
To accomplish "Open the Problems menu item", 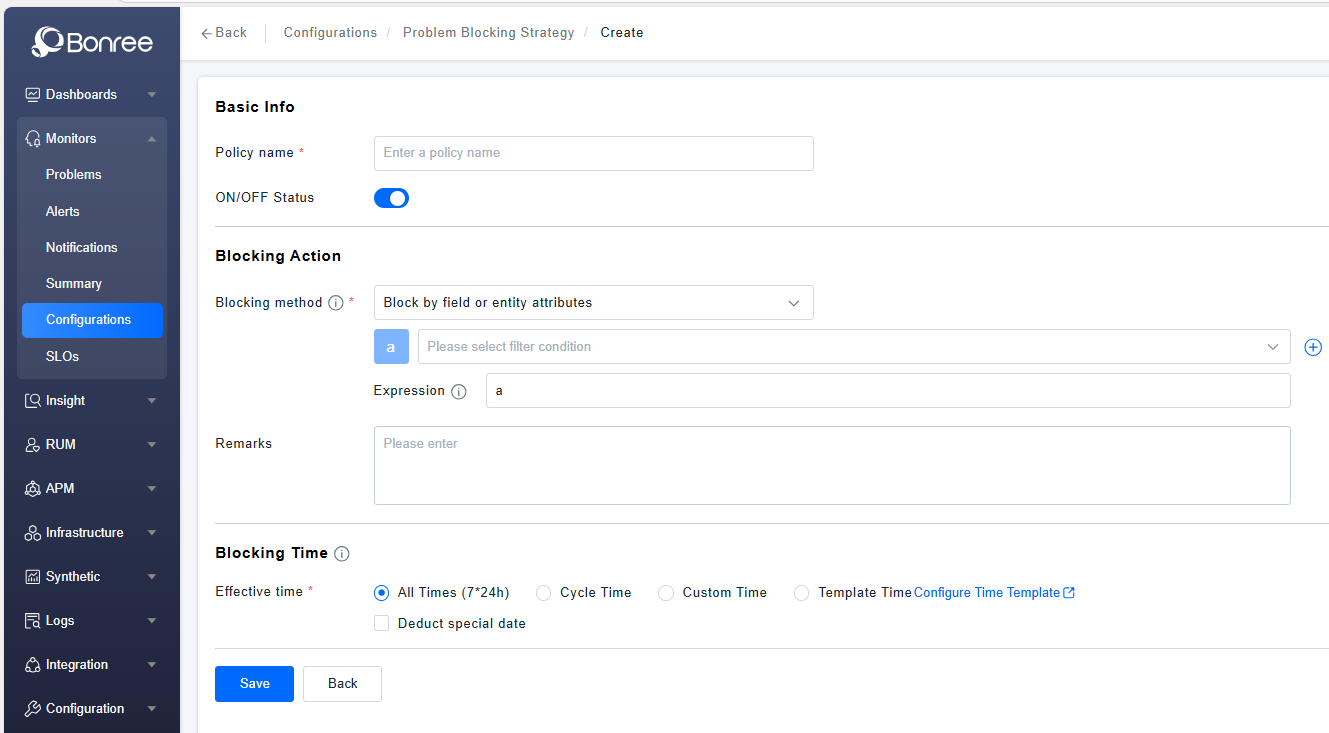I will point(74,175).
